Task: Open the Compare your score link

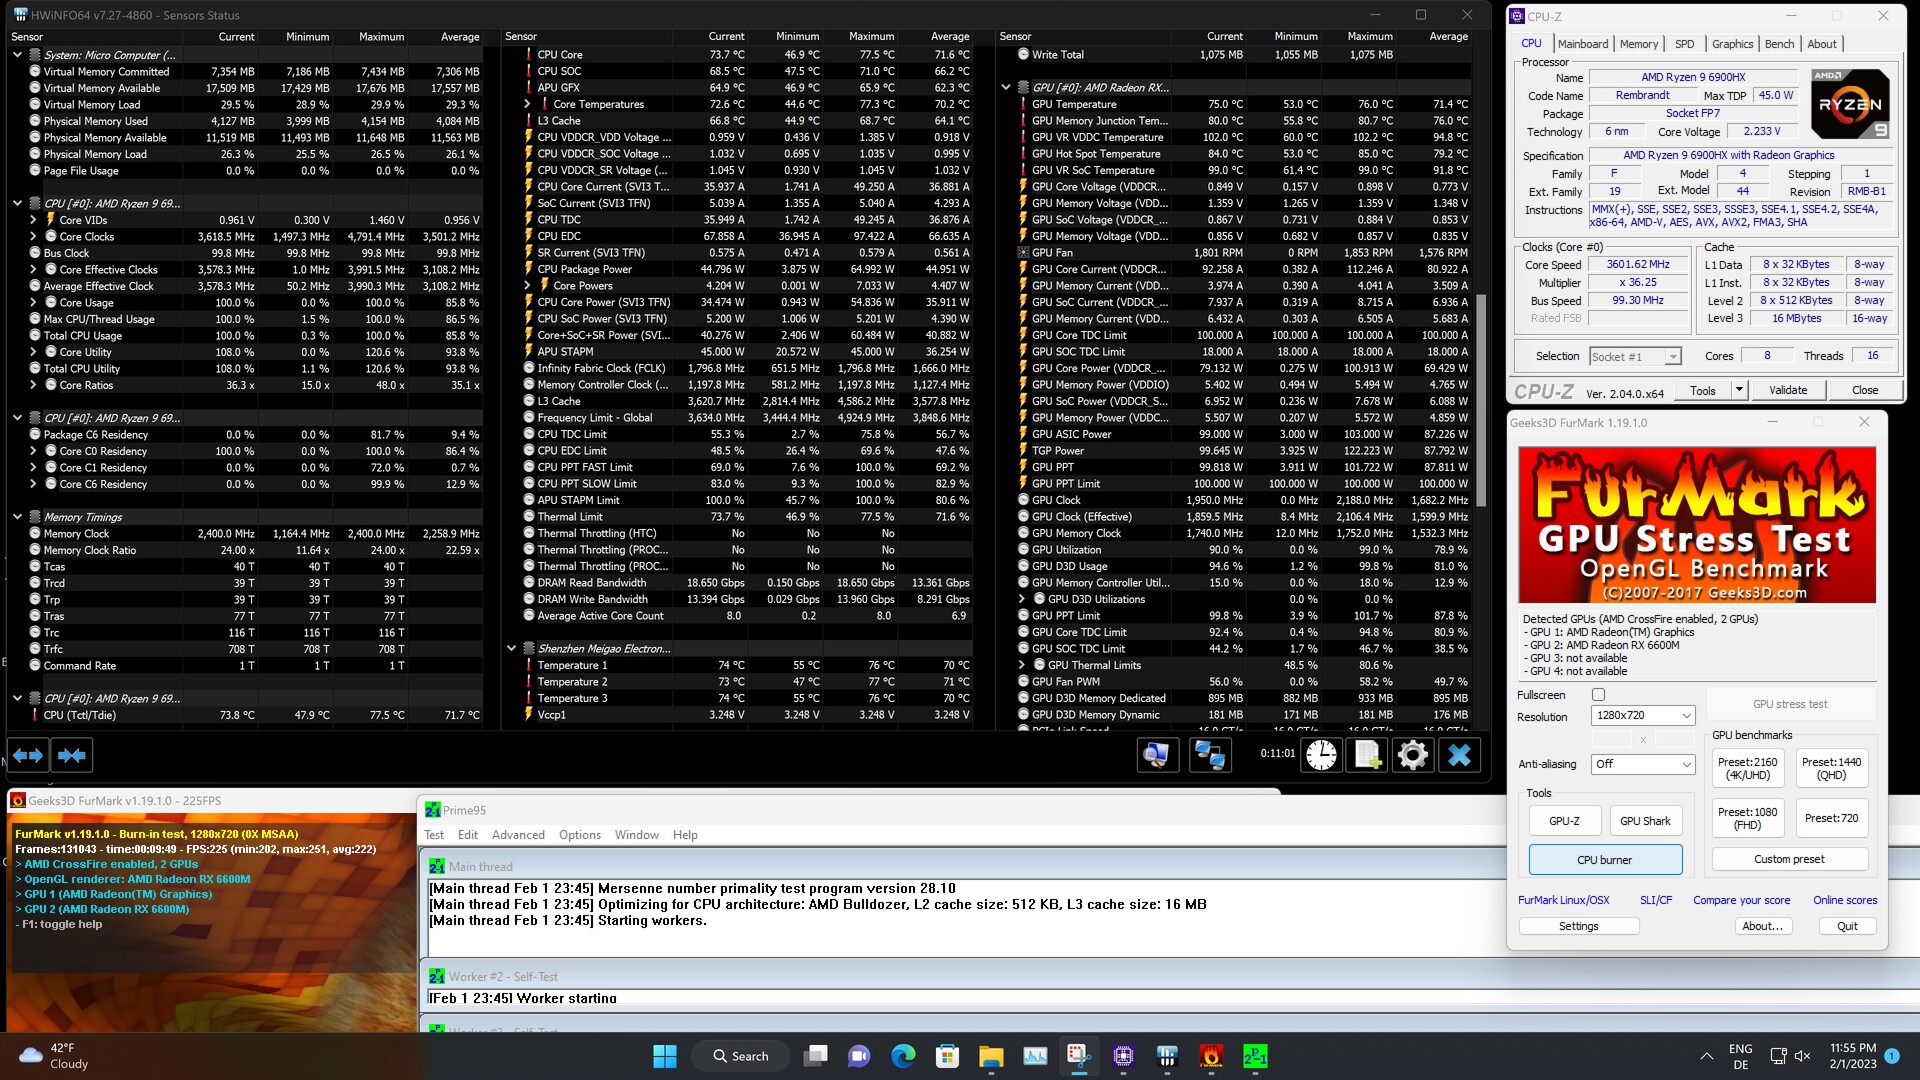Action: pos(1741,900)
